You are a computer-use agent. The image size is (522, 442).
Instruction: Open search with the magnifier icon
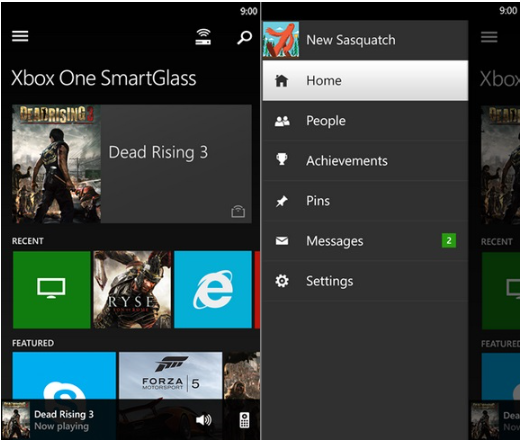[x=244, y=37]
